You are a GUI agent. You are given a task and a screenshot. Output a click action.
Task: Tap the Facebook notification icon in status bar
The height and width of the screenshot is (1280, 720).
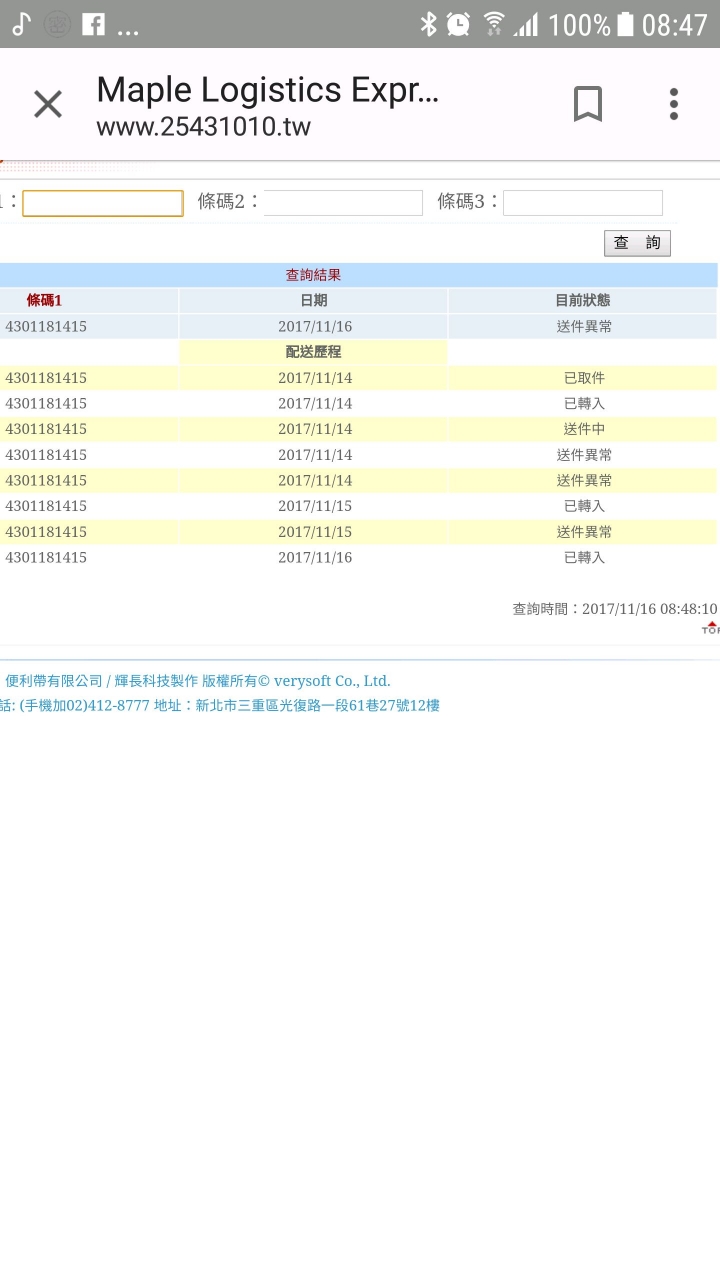(x=93, y=24)
